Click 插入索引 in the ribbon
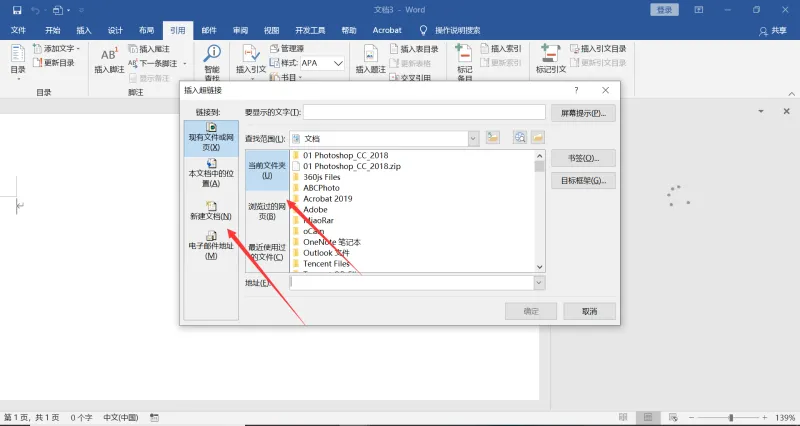Viewport: 800px width, 426px height. click(x=501, y=48)
